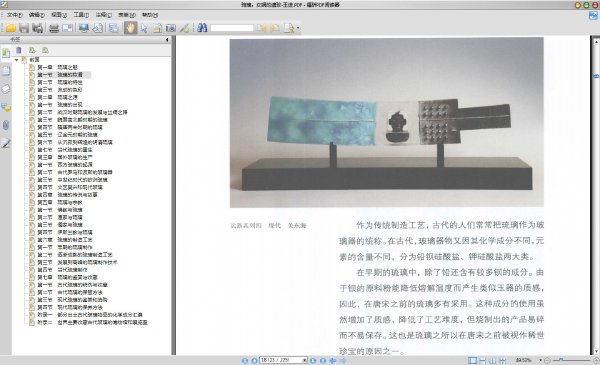
Task: Open the 帮助 menu
Action: [x=150, y=15]
